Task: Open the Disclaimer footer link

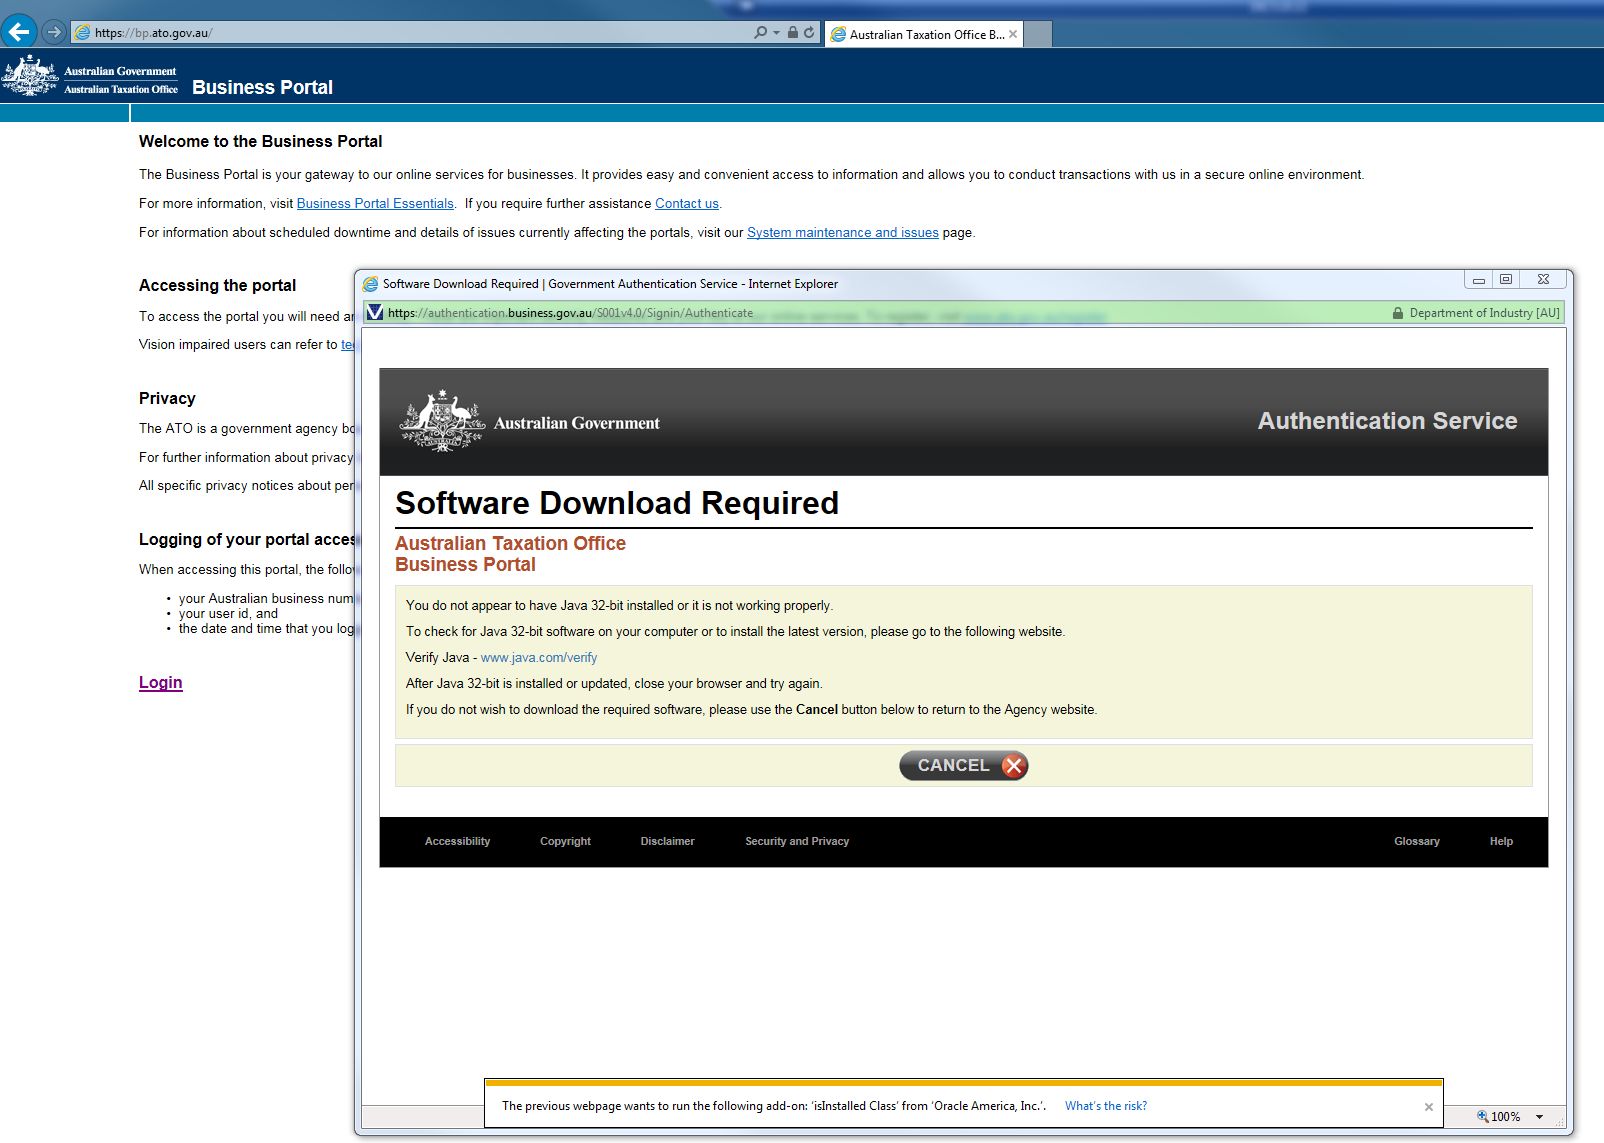Action: [x=667, y=841]
